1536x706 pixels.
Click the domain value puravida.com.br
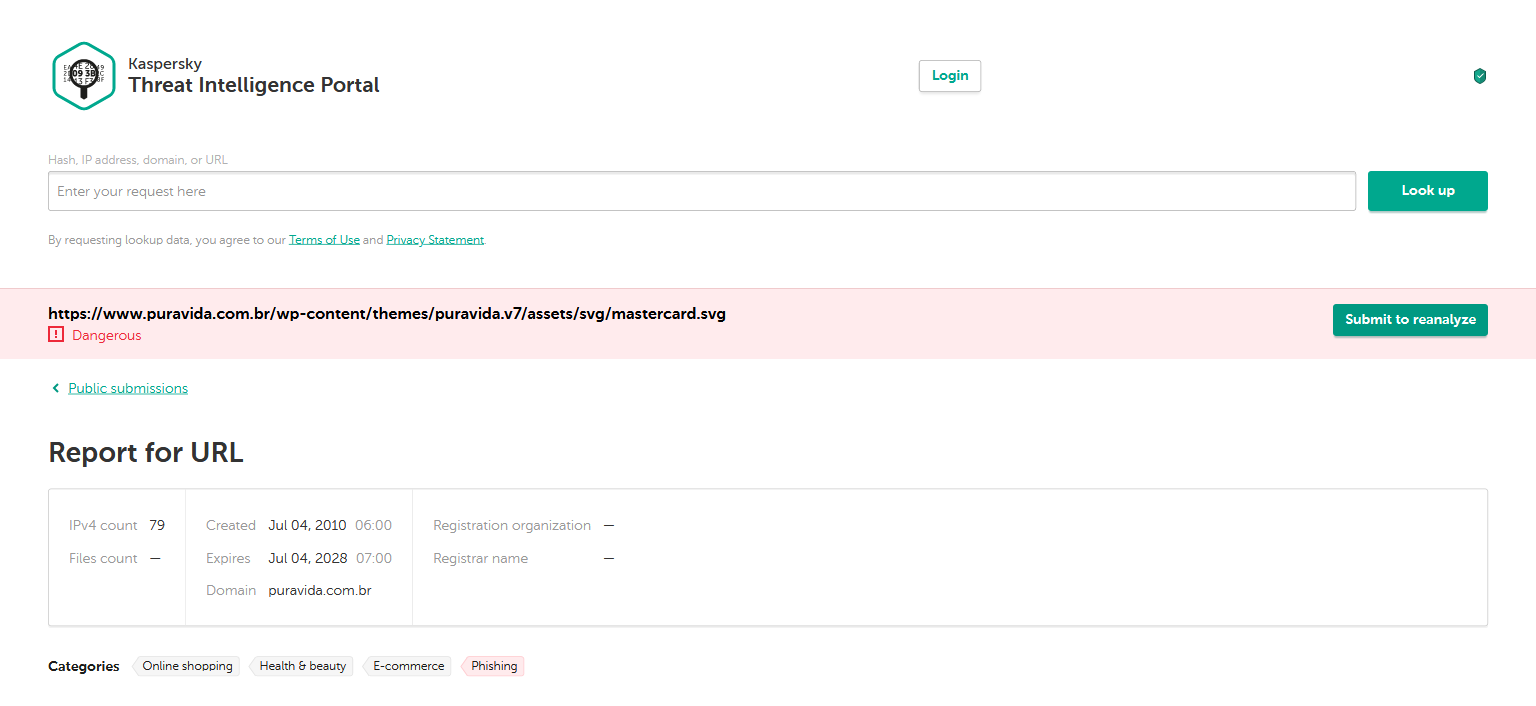(x=320, y=591)
